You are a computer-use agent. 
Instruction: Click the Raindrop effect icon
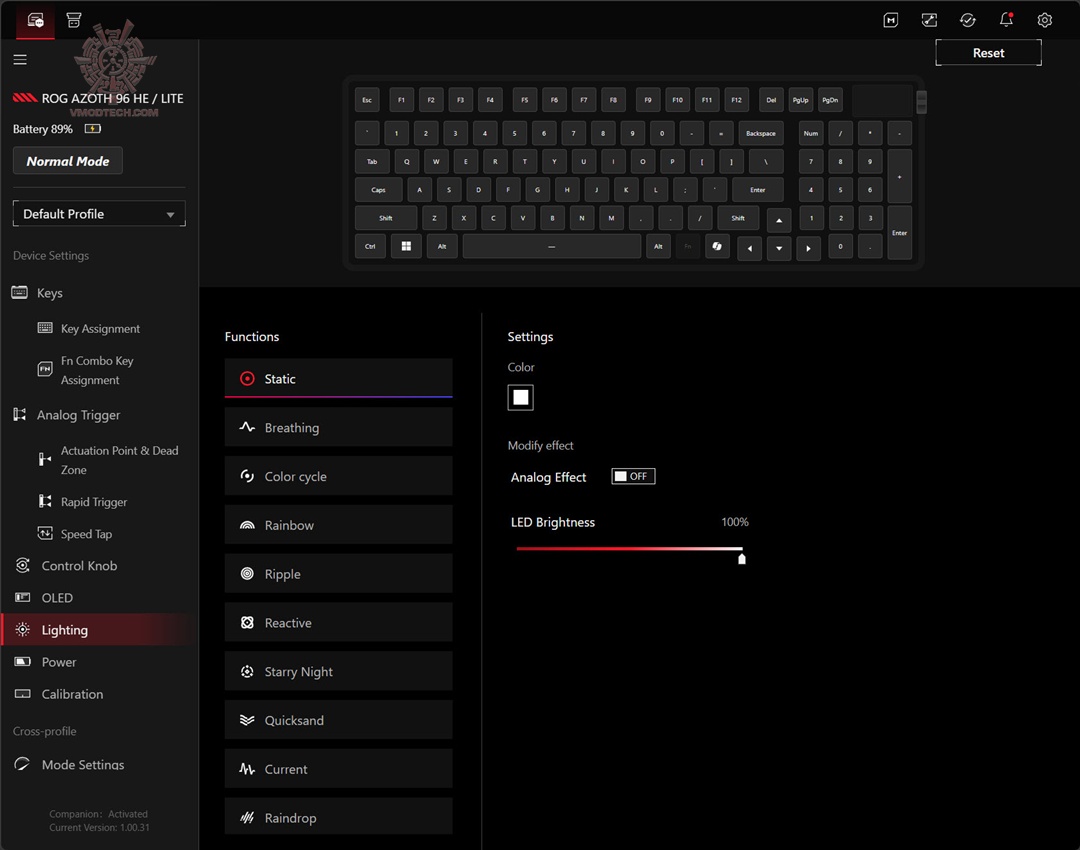[x=247, y=818]
